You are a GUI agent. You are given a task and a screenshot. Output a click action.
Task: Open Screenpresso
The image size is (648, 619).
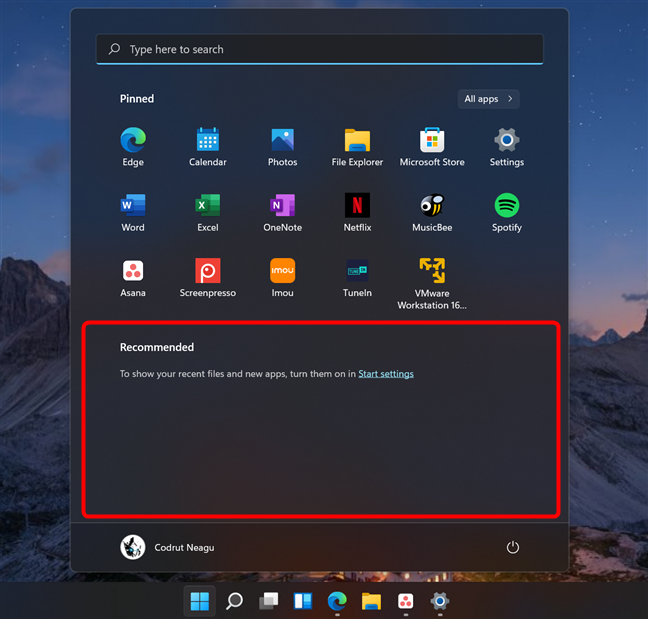(x=207, y=278)
